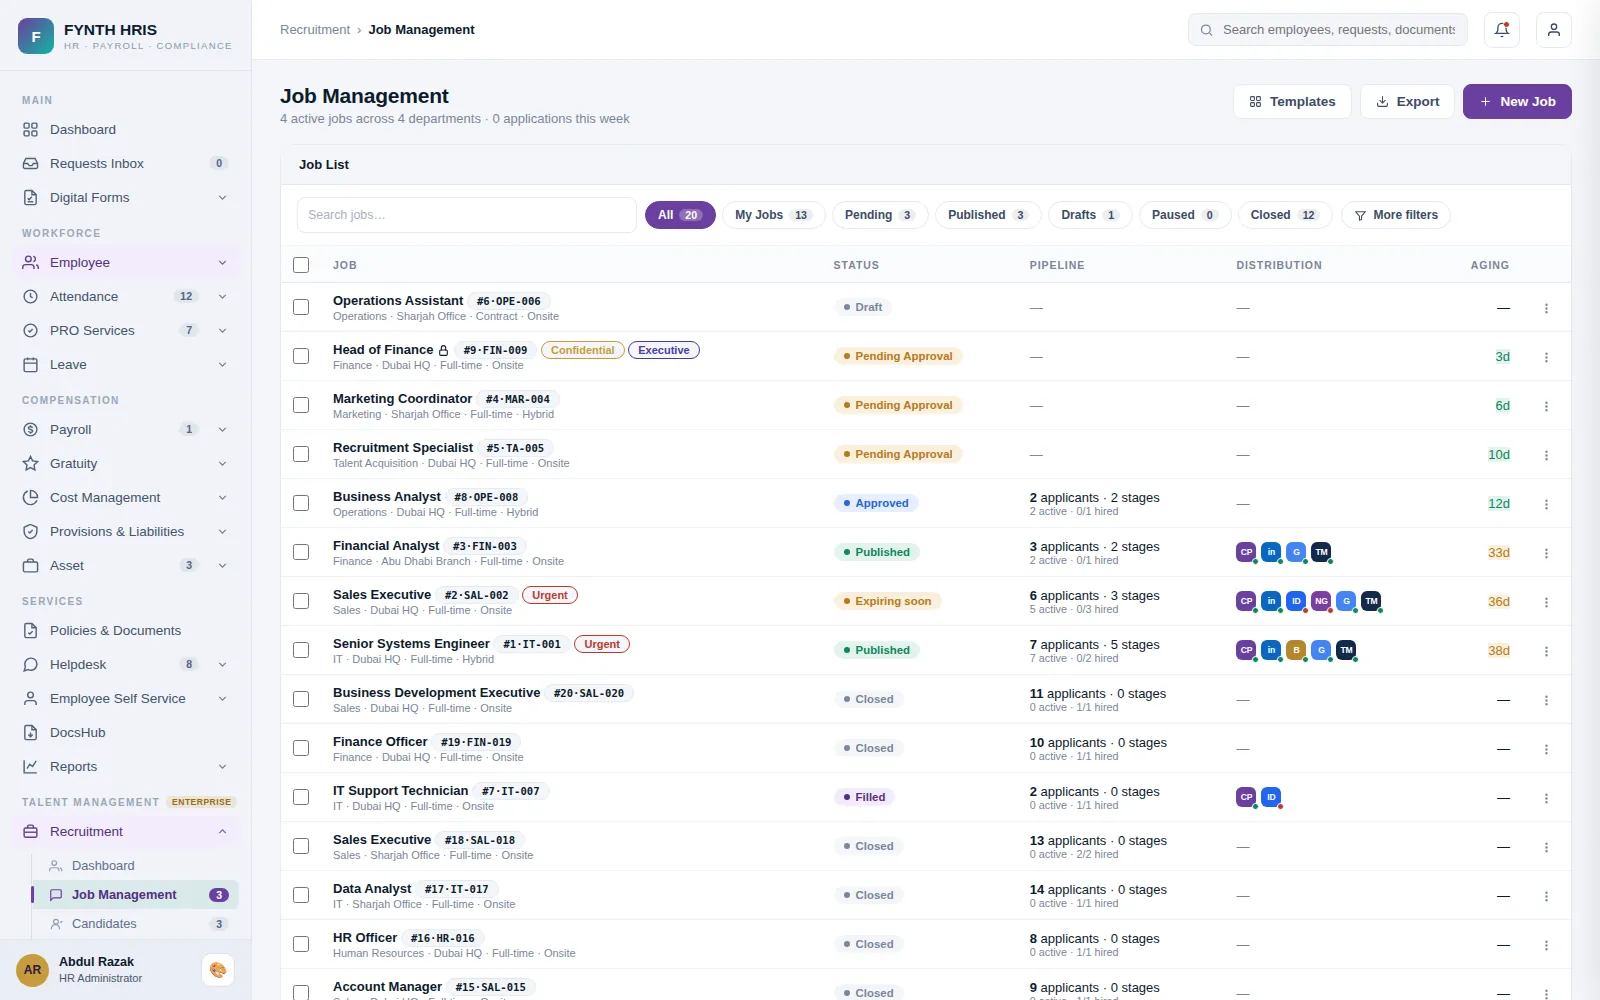Click the Gratuity star icon
Viewport: 1600px width, 1000px height.
31,464
